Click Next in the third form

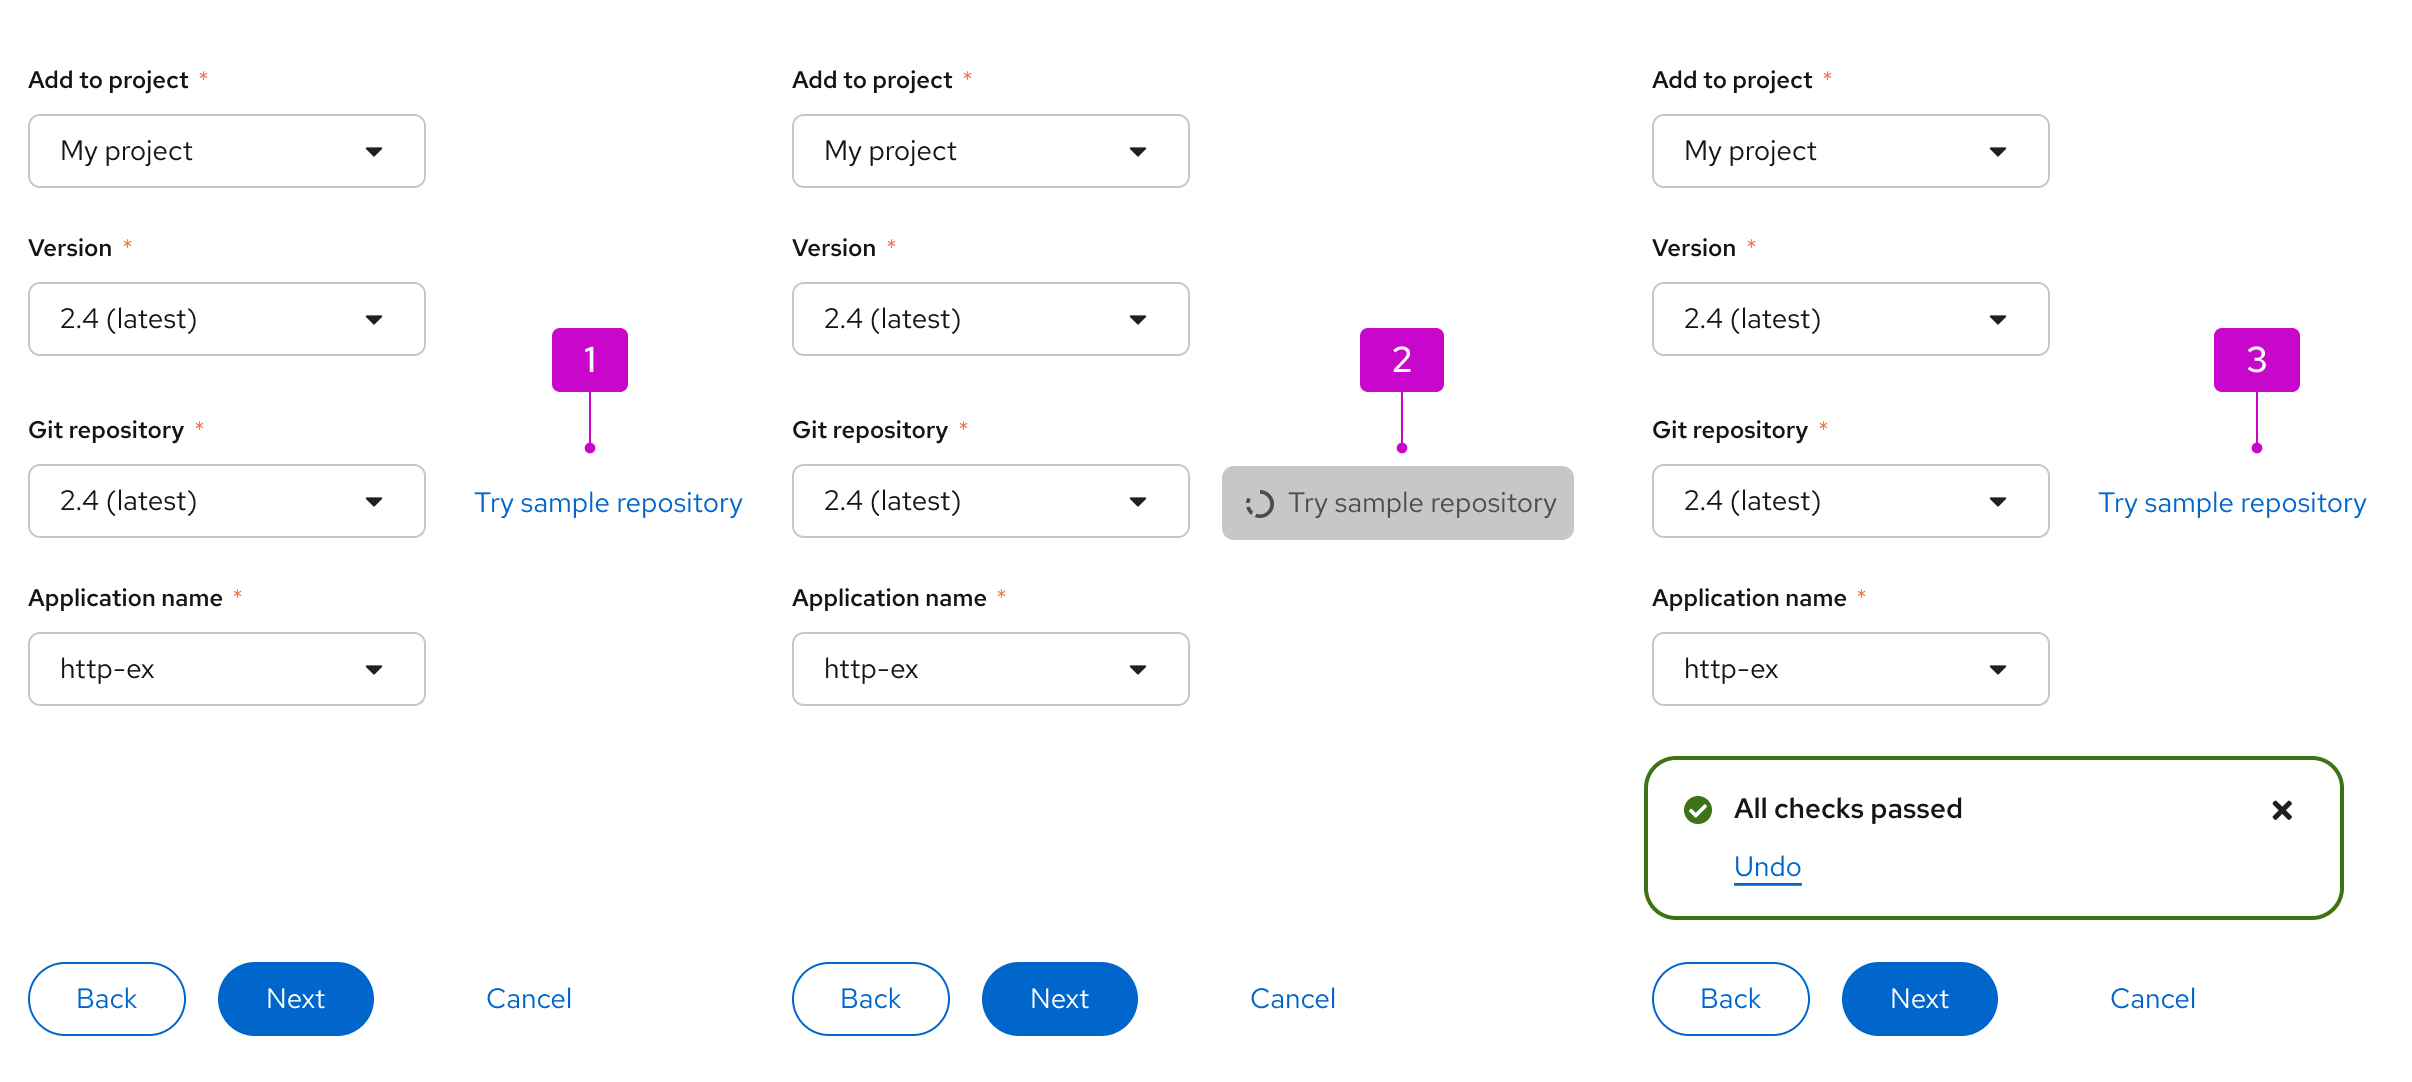pos(1918,998)
